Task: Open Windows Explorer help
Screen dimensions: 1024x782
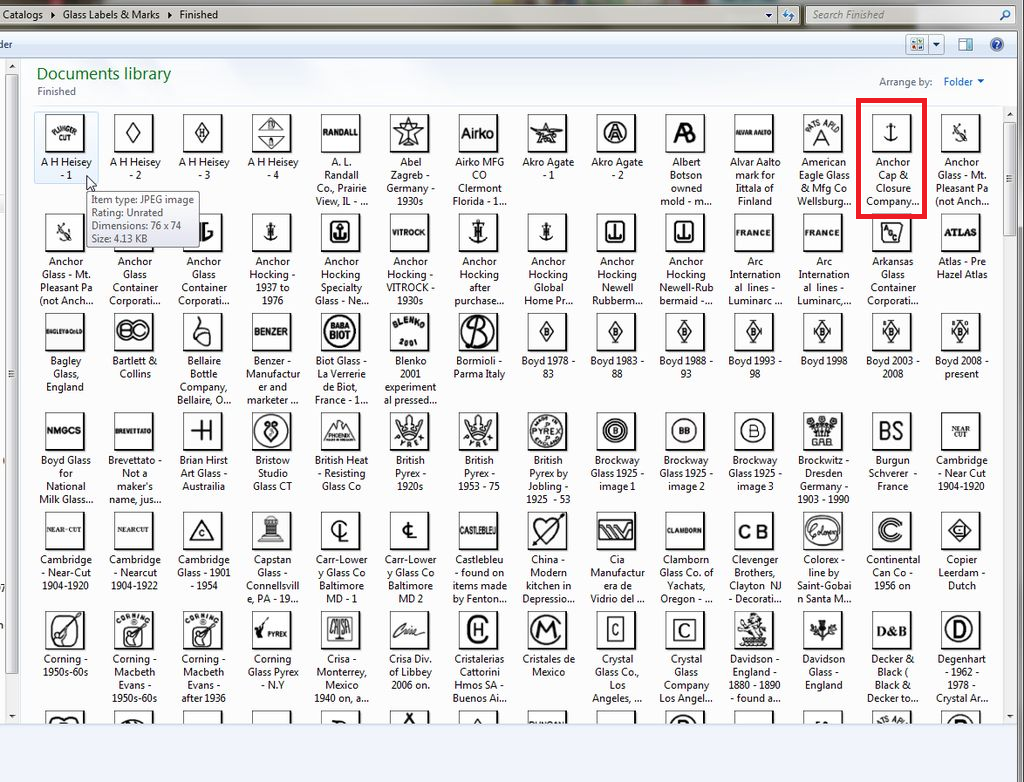Action: [x=996, y=45]
